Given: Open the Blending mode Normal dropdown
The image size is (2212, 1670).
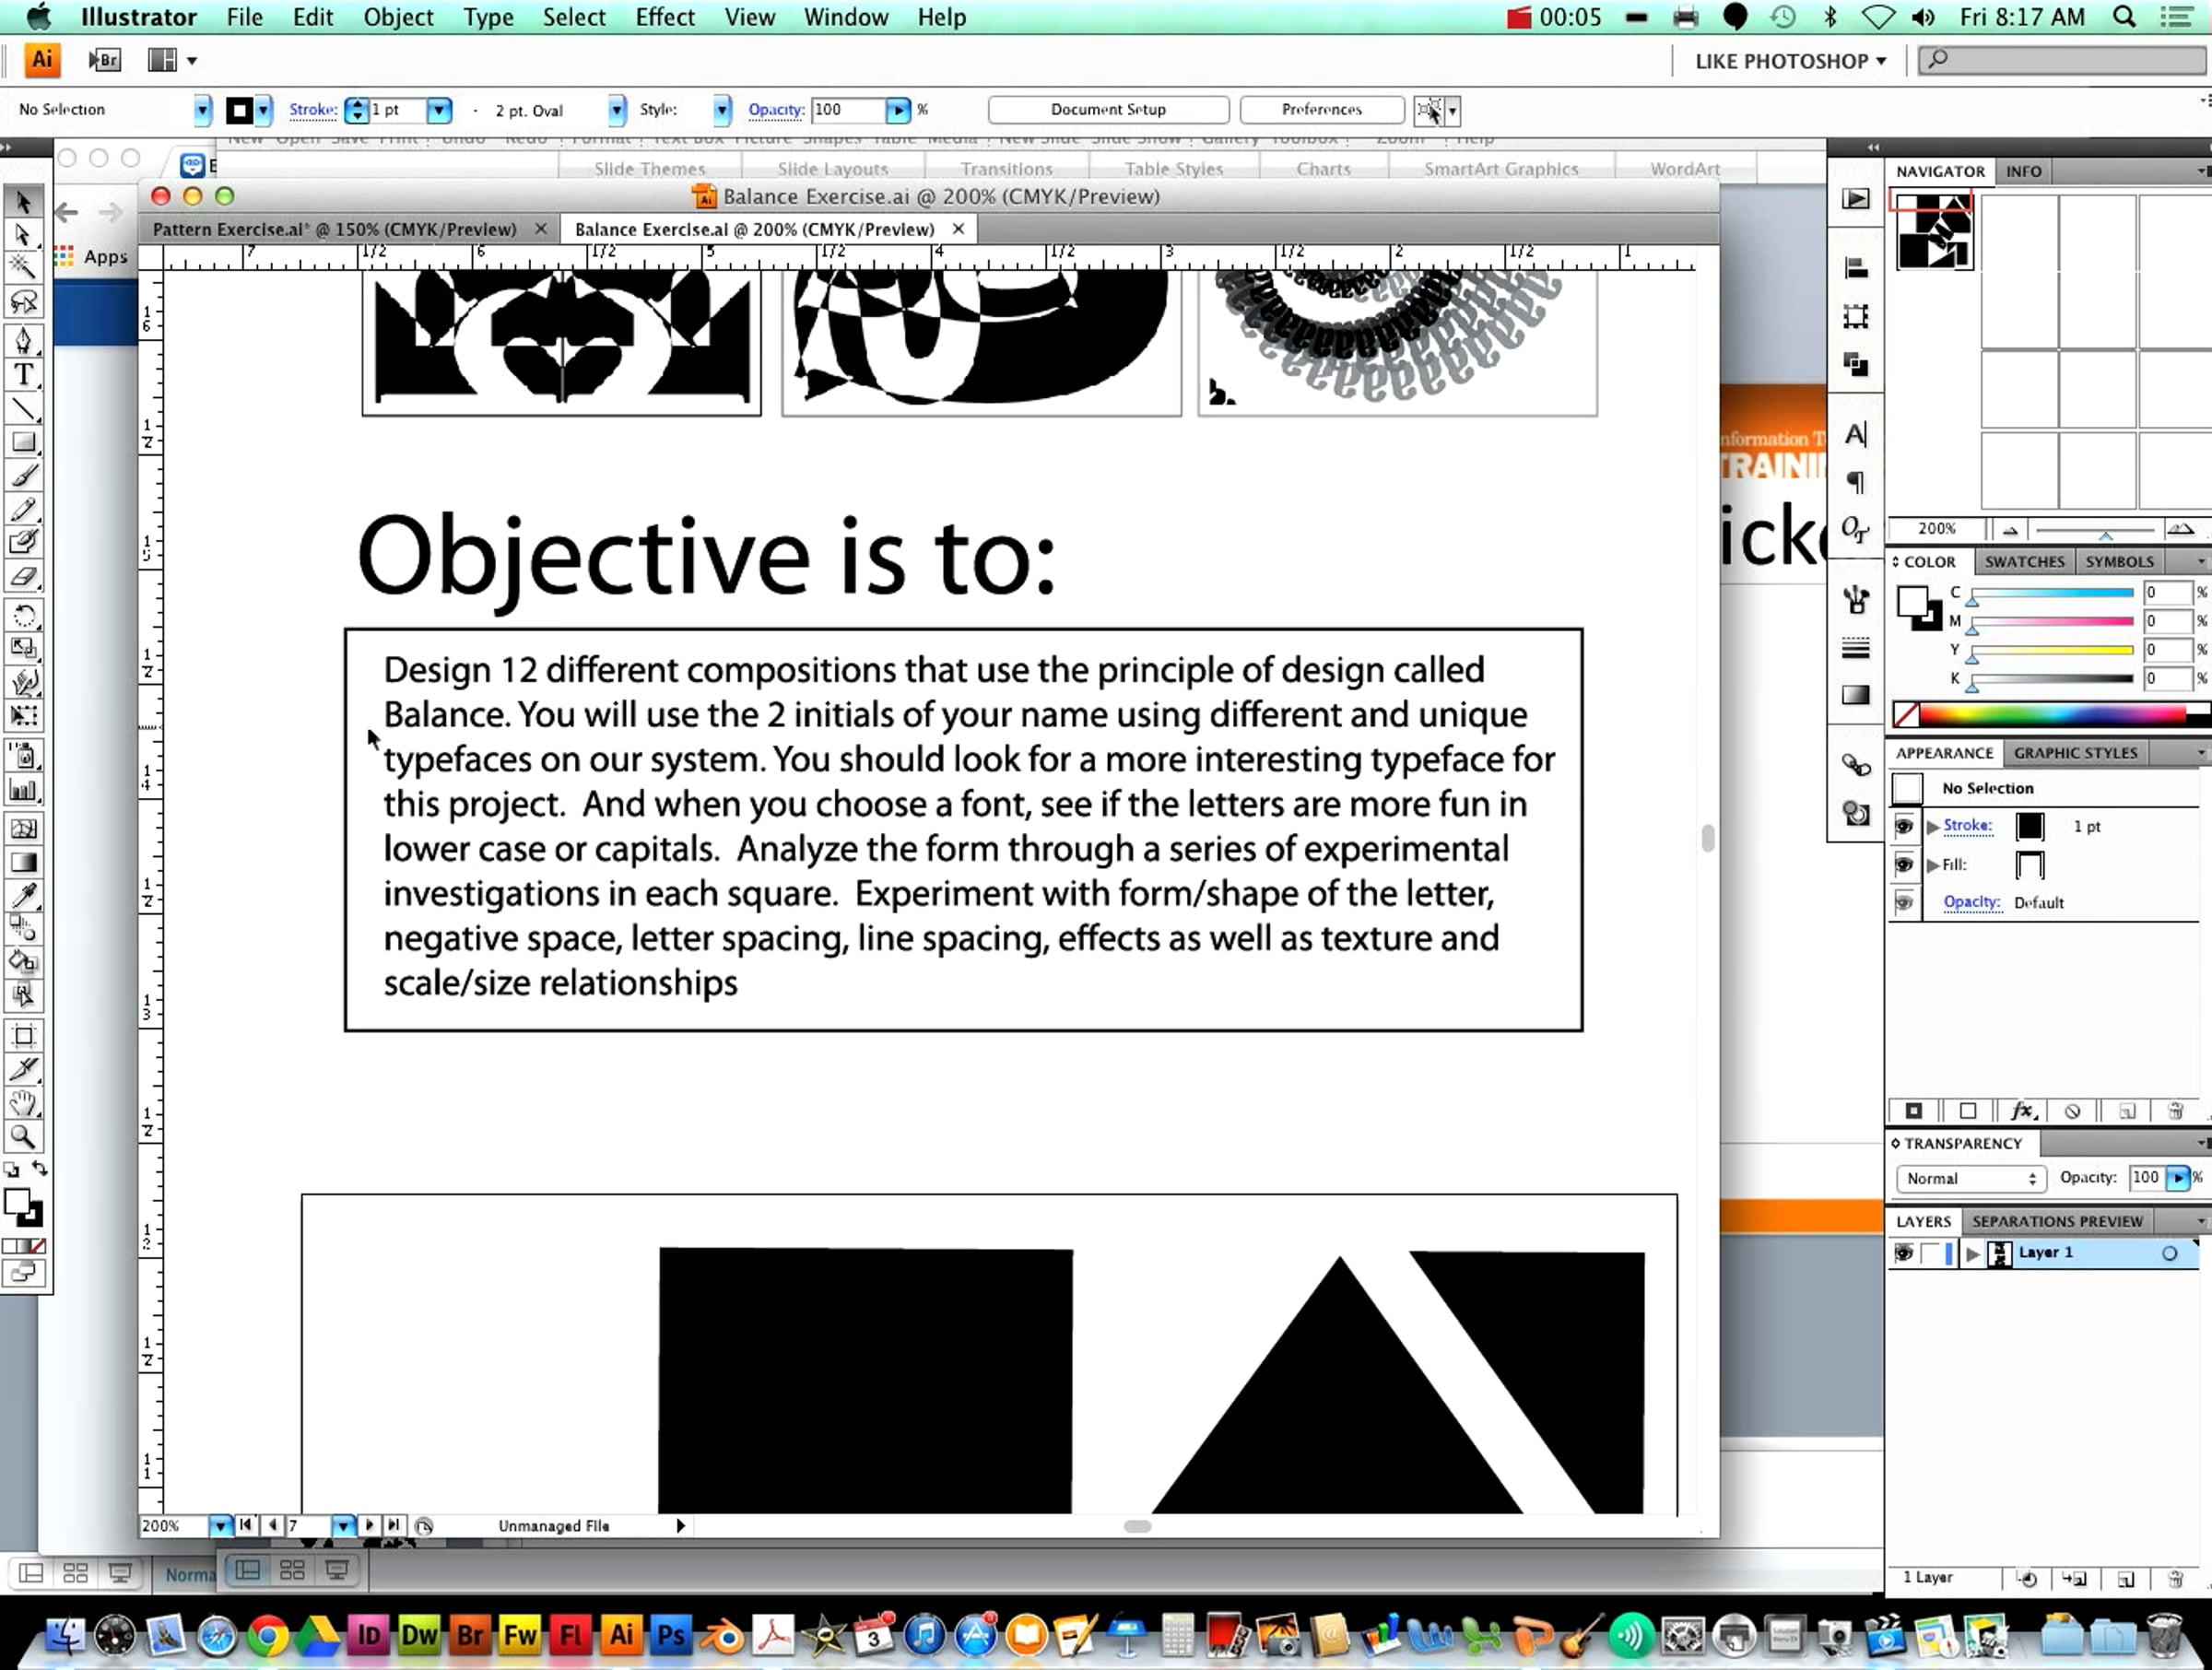Looking at the screenshot, I should coord(1969,1178).
